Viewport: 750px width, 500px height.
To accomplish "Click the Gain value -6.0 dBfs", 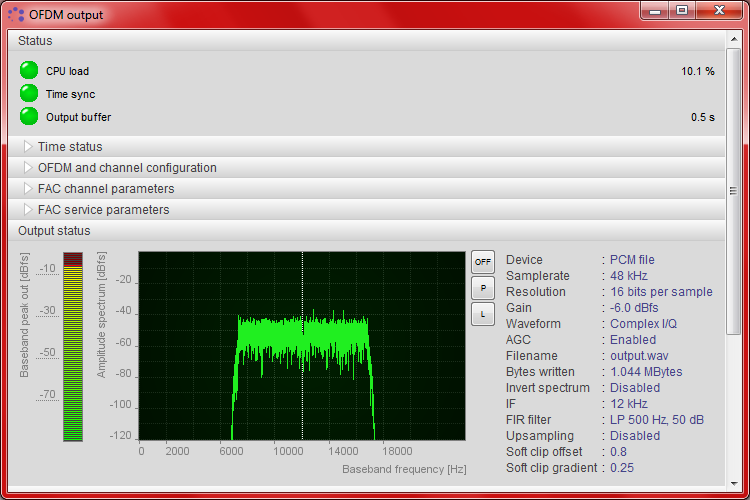I will [634, 308].
